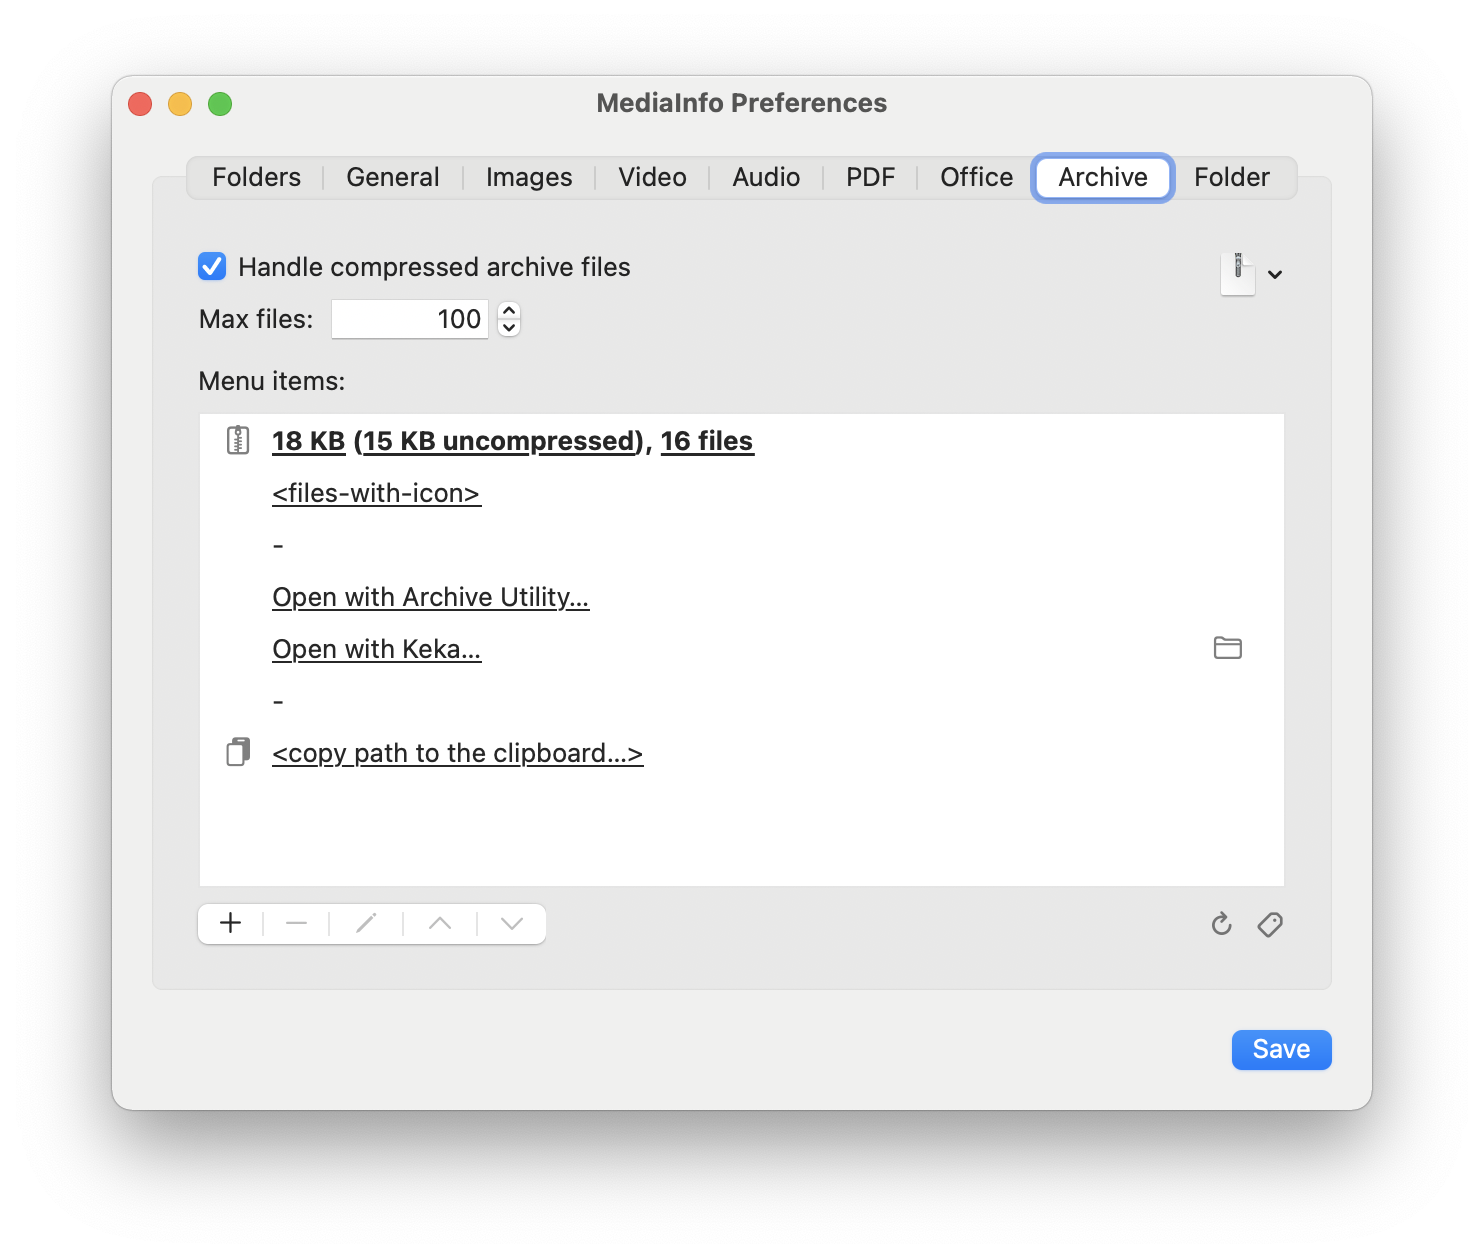Click the Archive tab

[x=1103, y=178]
